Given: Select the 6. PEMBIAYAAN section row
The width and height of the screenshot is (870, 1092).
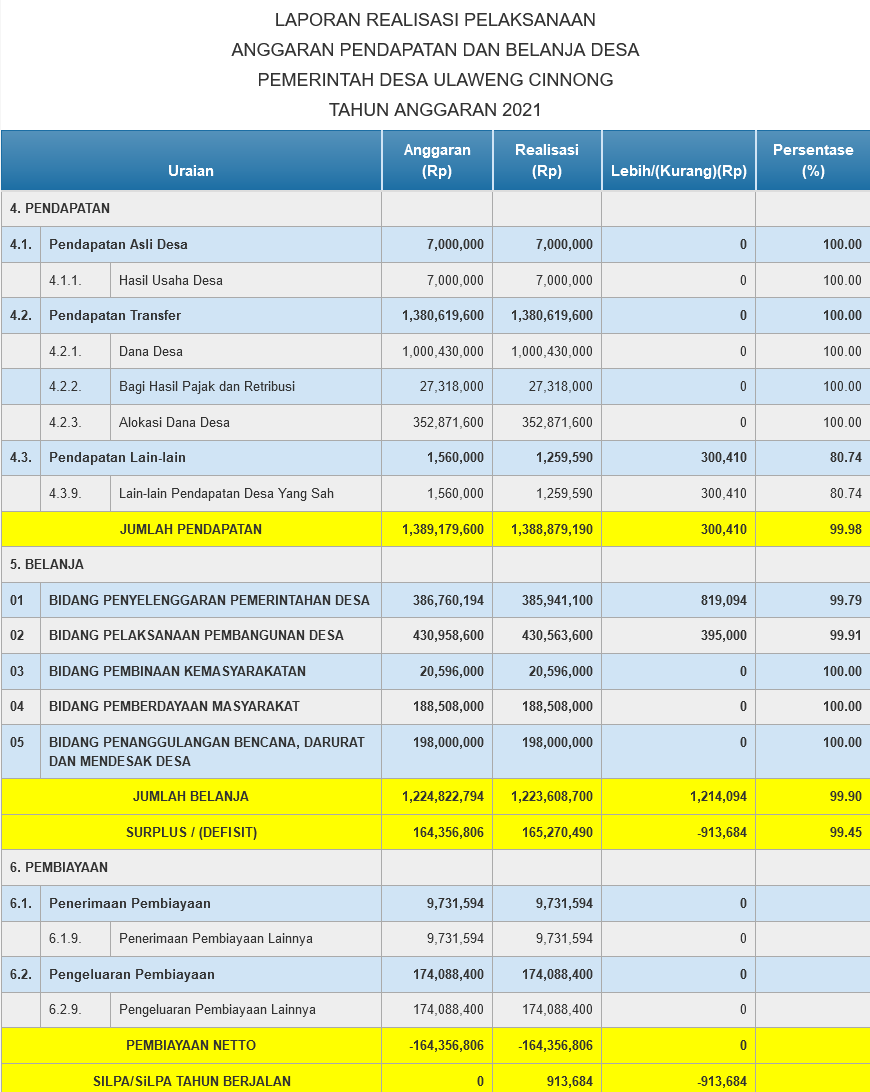Looking at the screenshot, I should (435, 868).
